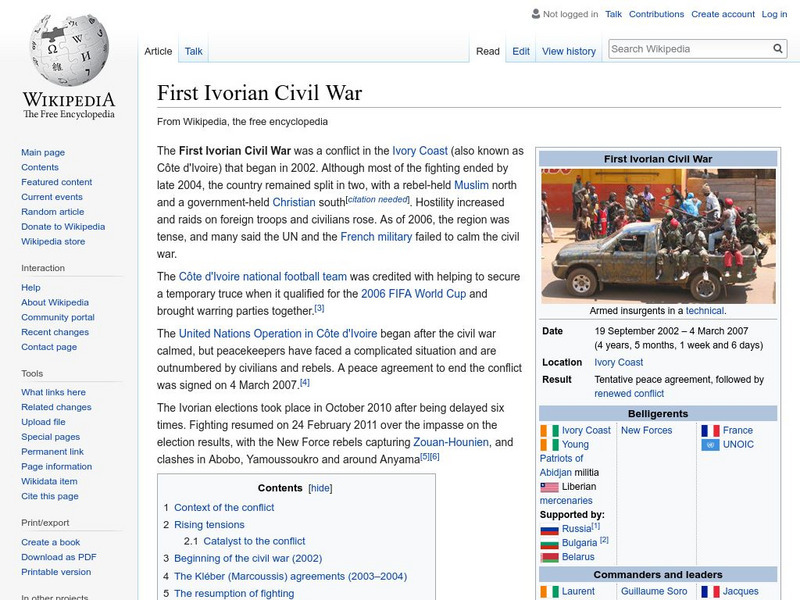Open the View history tab
Image resolution: width=800 pixels, height=600 pixels.
click(569, 50)
